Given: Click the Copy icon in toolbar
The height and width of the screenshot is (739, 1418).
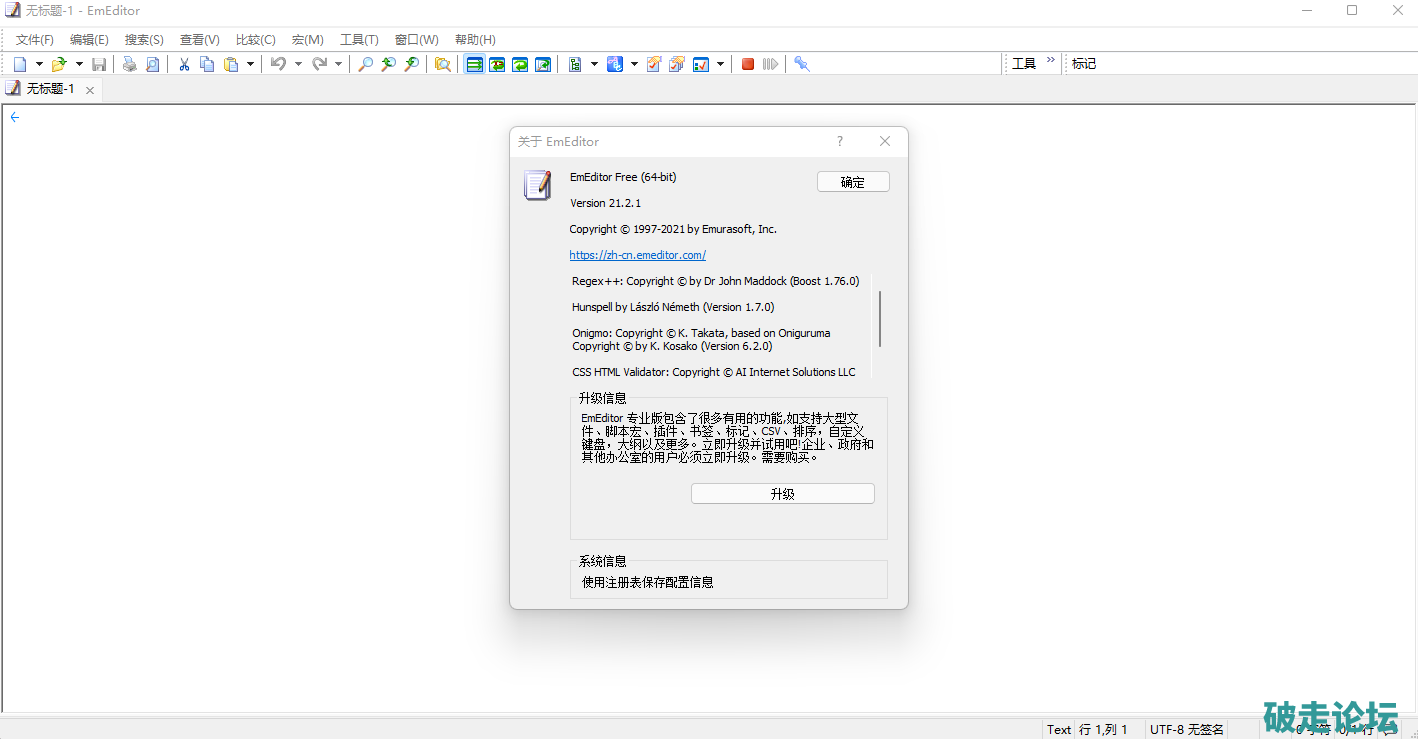Looking at the screenshot, I should coord(207,64).
